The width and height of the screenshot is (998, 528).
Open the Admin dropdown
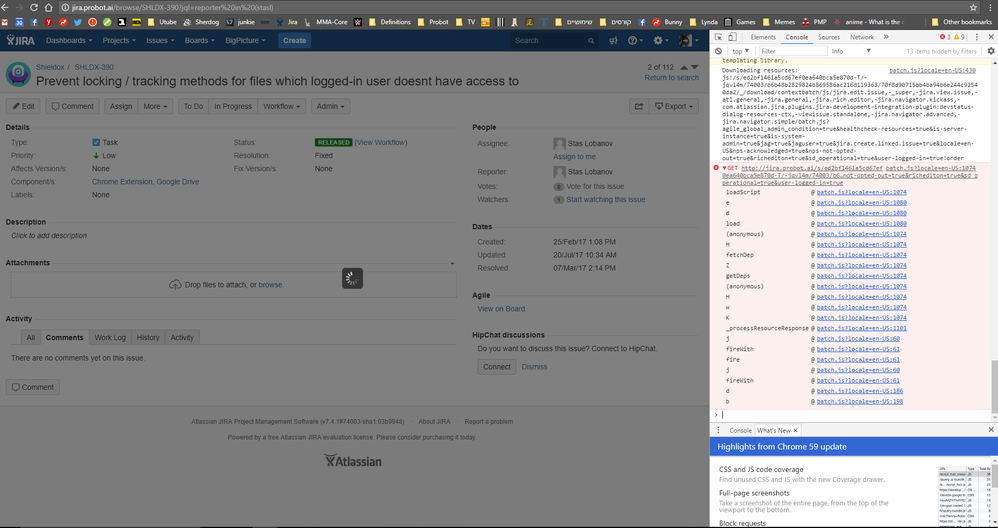pos(330,106)
